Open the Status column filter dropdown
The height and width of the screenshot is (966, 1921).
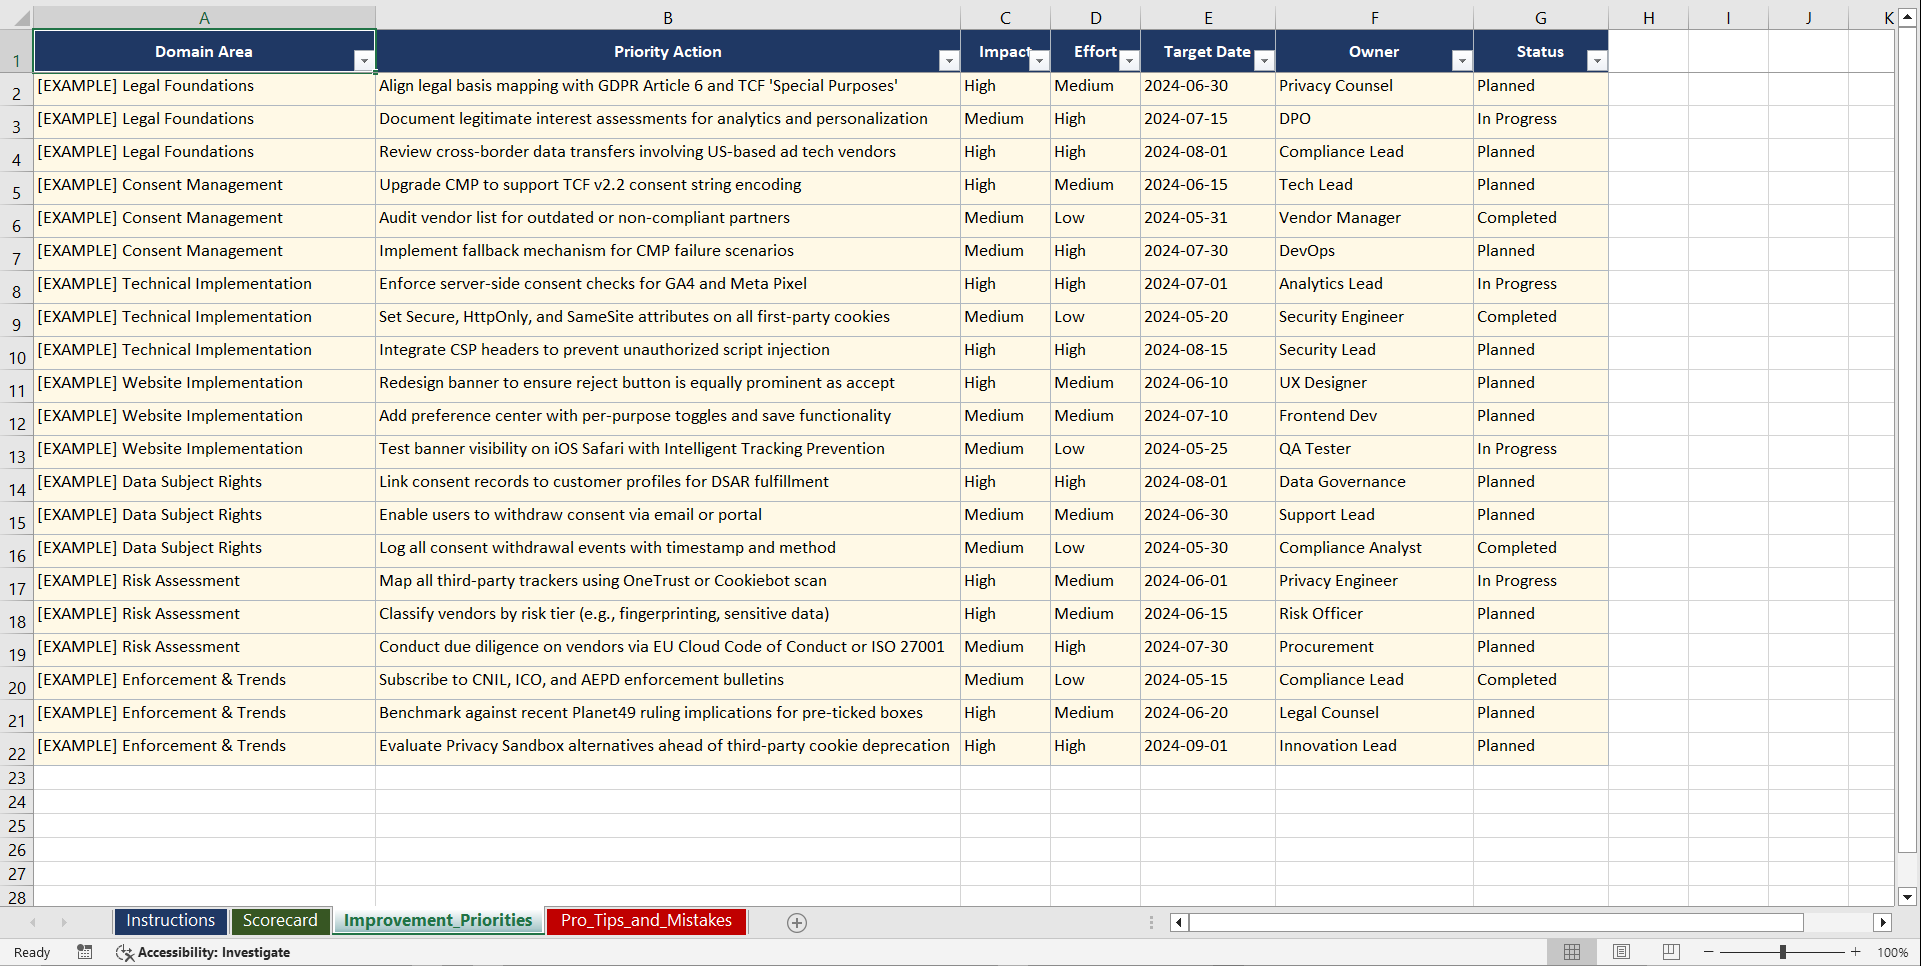1596,61
